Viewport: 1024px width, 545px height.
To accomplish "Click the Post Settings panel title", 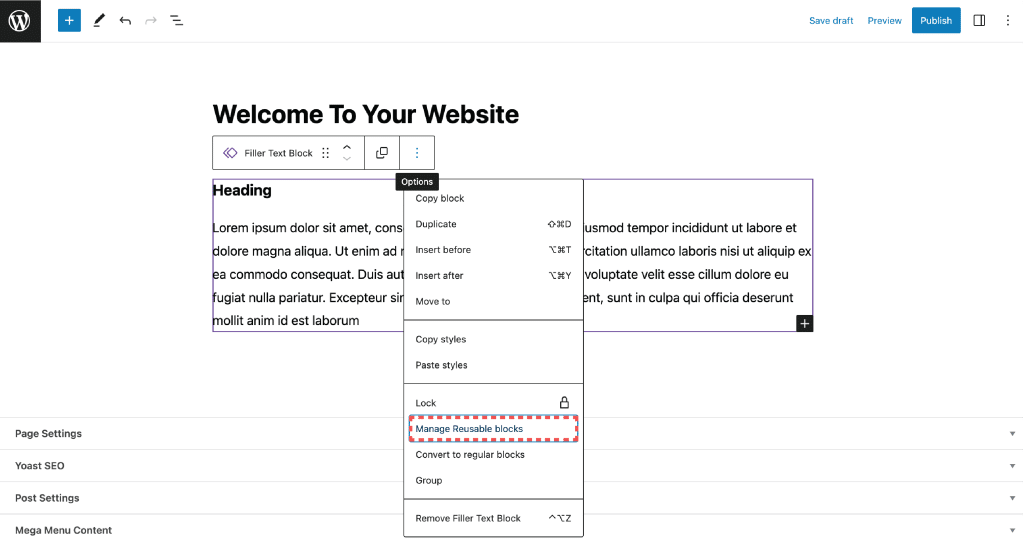I will point(47,498).
